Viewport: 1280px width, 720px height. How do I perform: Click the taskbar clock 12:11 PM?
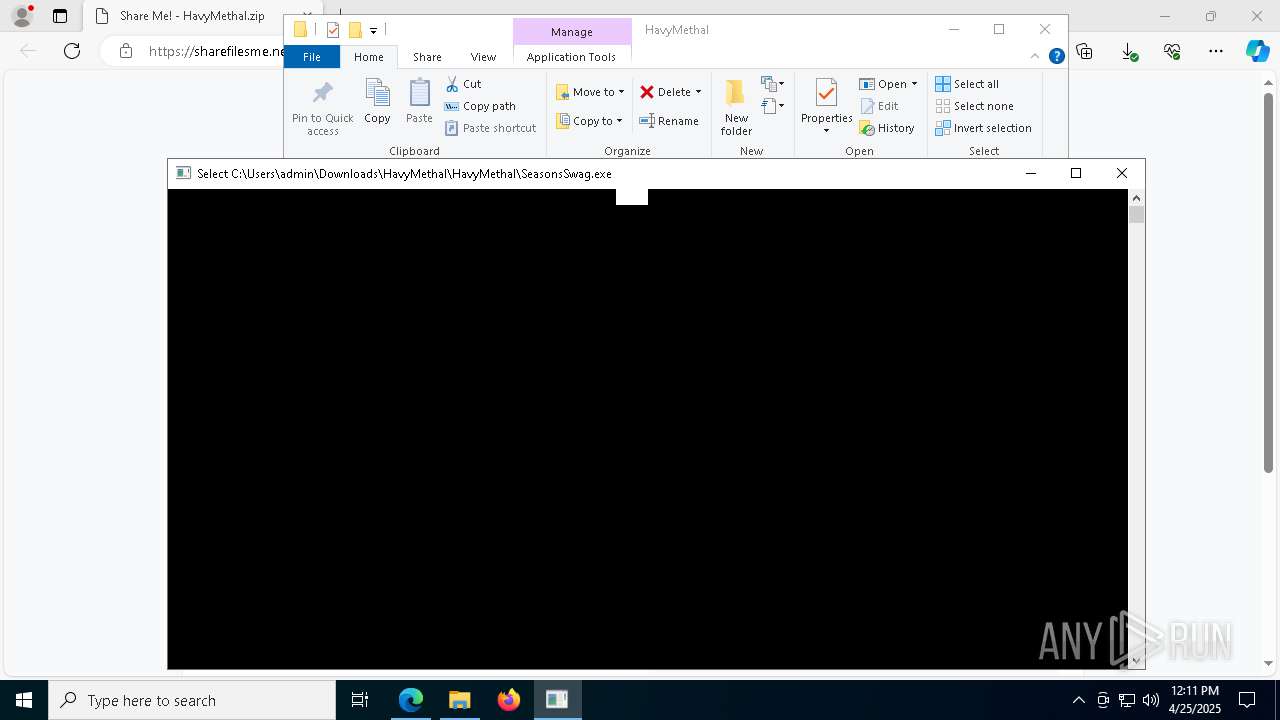pos(1194,691)
